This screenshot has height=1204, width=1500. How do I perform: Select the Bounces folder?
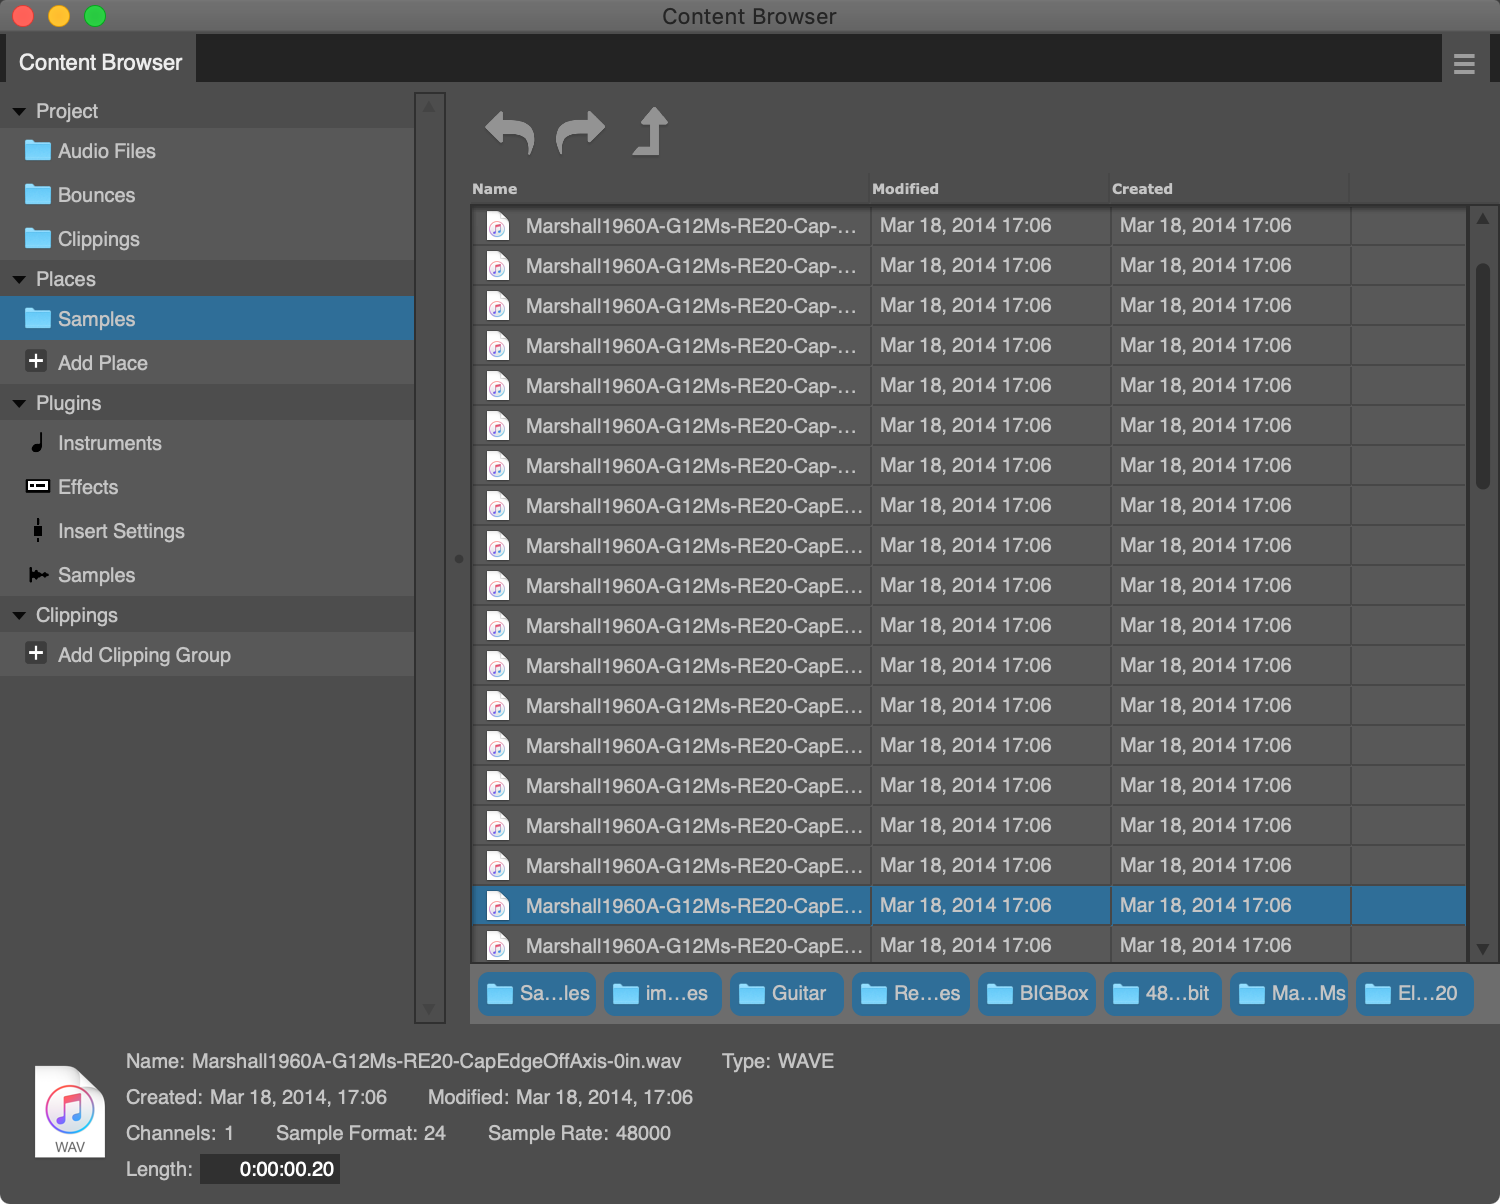click(x=97, y=195)
